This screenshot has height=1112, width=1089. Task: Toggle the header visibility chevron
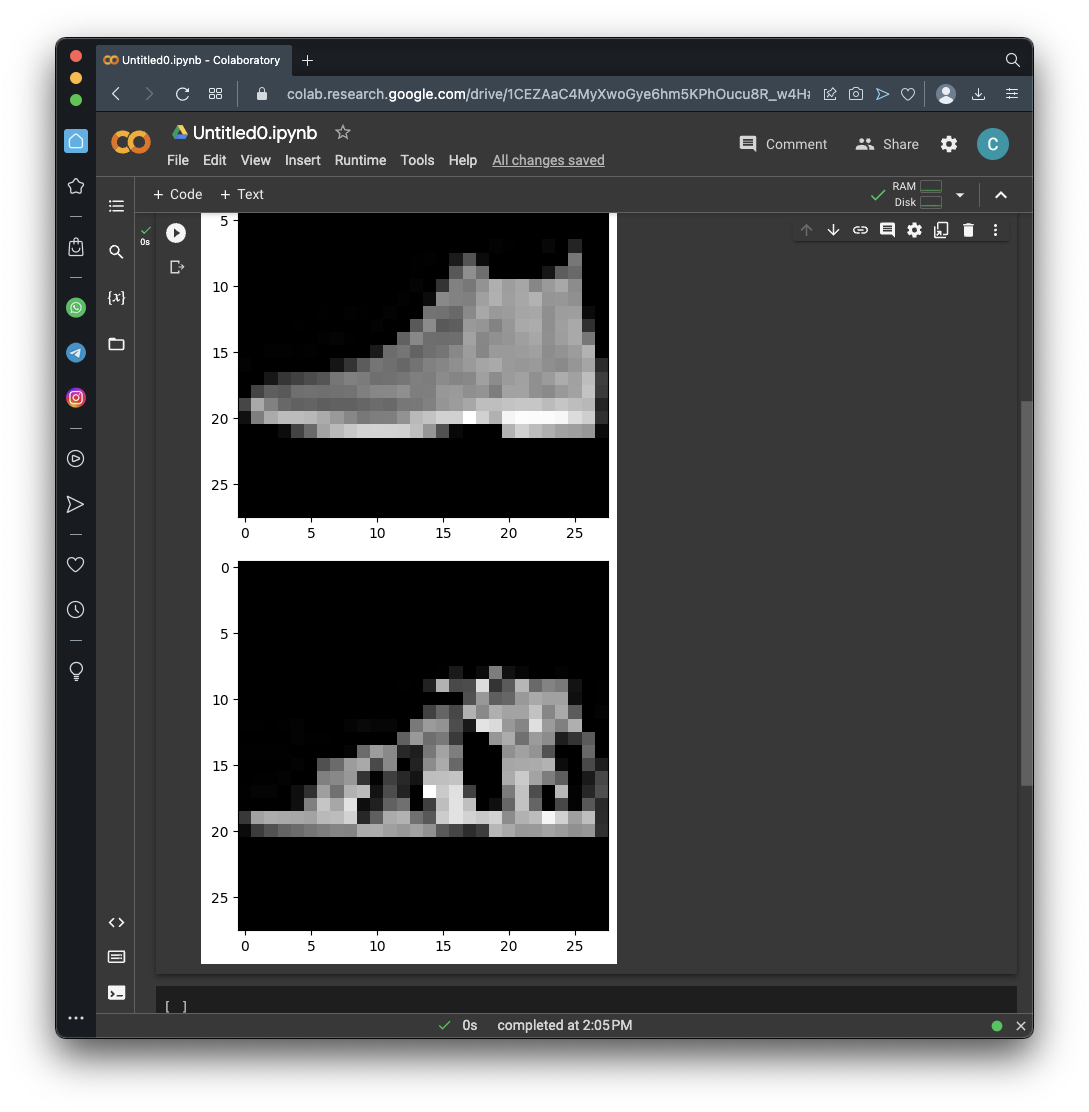(x=1001, y=195)
